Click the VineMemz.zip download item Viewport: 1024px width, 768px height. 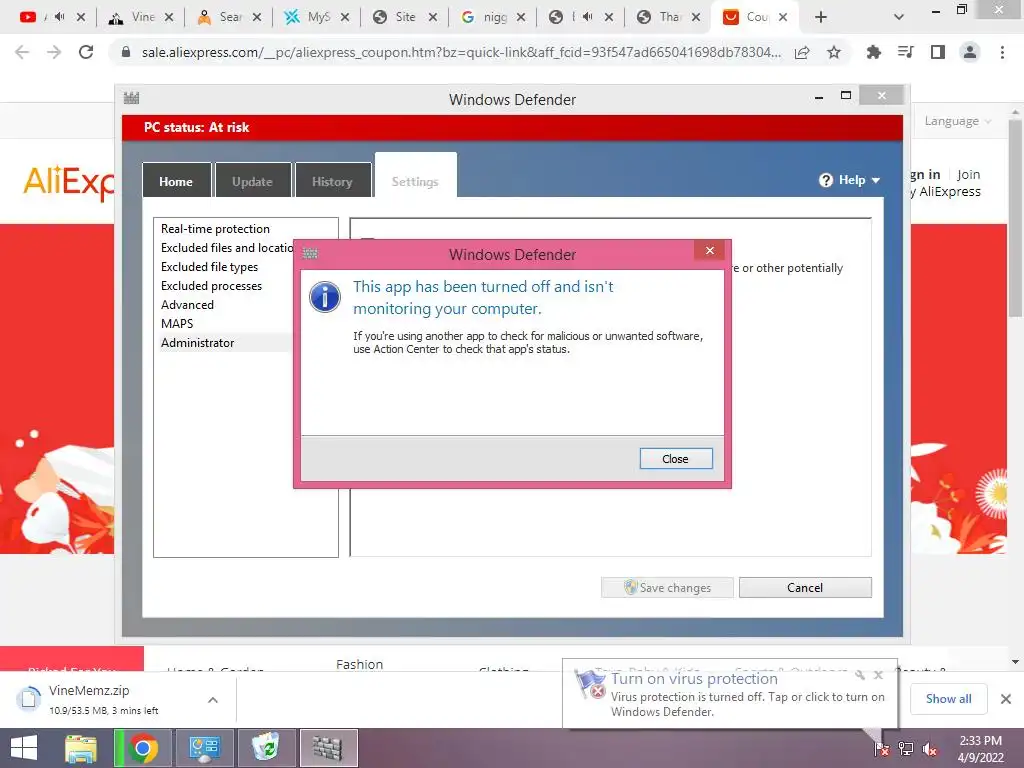tap(104, 699)
